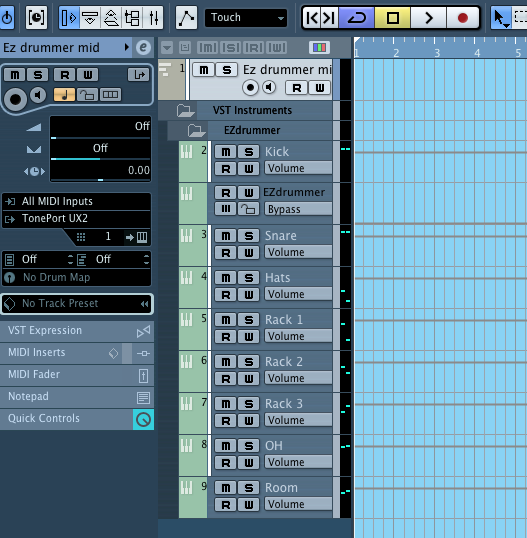The height and width of the screenshot is (538, 527).
Task: Expand the VST Instruments folder
Action: [185, 110]
